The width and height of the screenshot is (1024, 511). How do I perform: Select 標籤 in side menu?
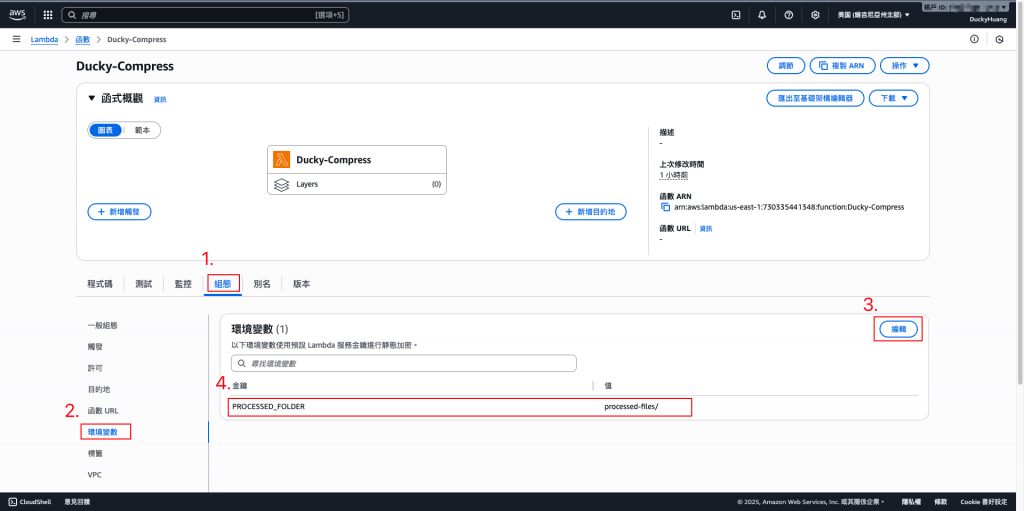[x=95, y=453]
